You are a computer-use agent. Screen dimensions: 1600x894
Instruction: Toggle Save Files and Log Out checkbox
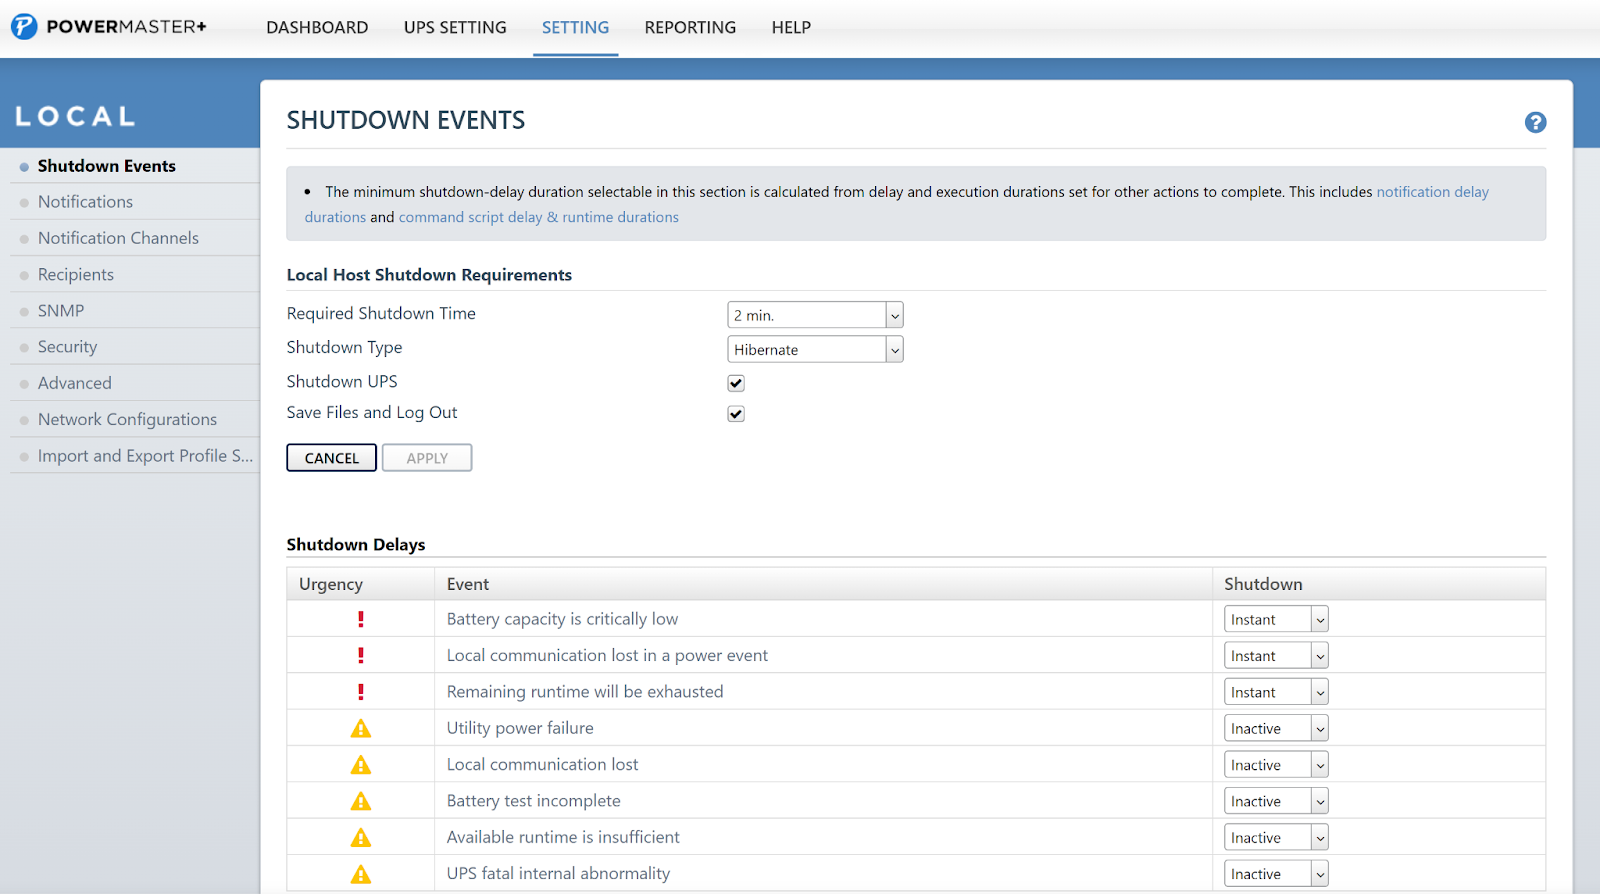[736, 414]
